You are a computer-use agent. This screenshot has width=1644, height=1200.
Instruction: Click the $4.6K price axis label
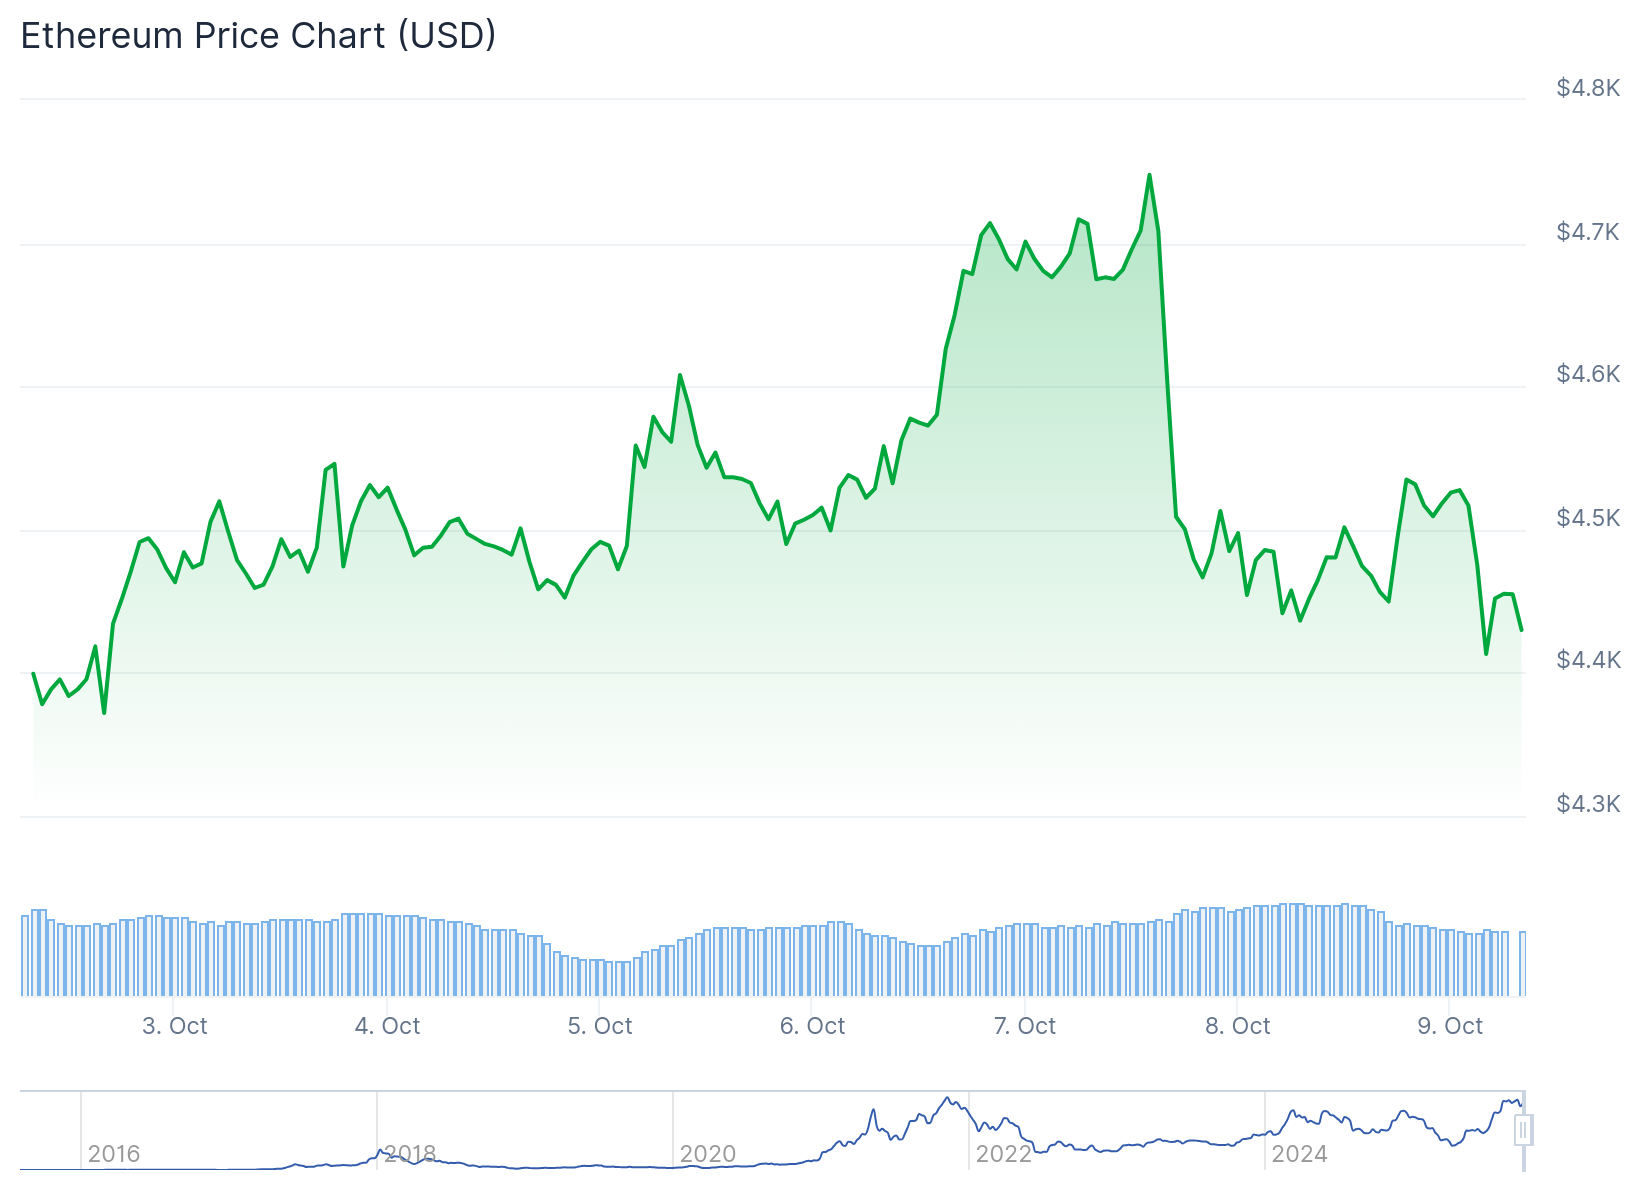(x=1588, y=374)
